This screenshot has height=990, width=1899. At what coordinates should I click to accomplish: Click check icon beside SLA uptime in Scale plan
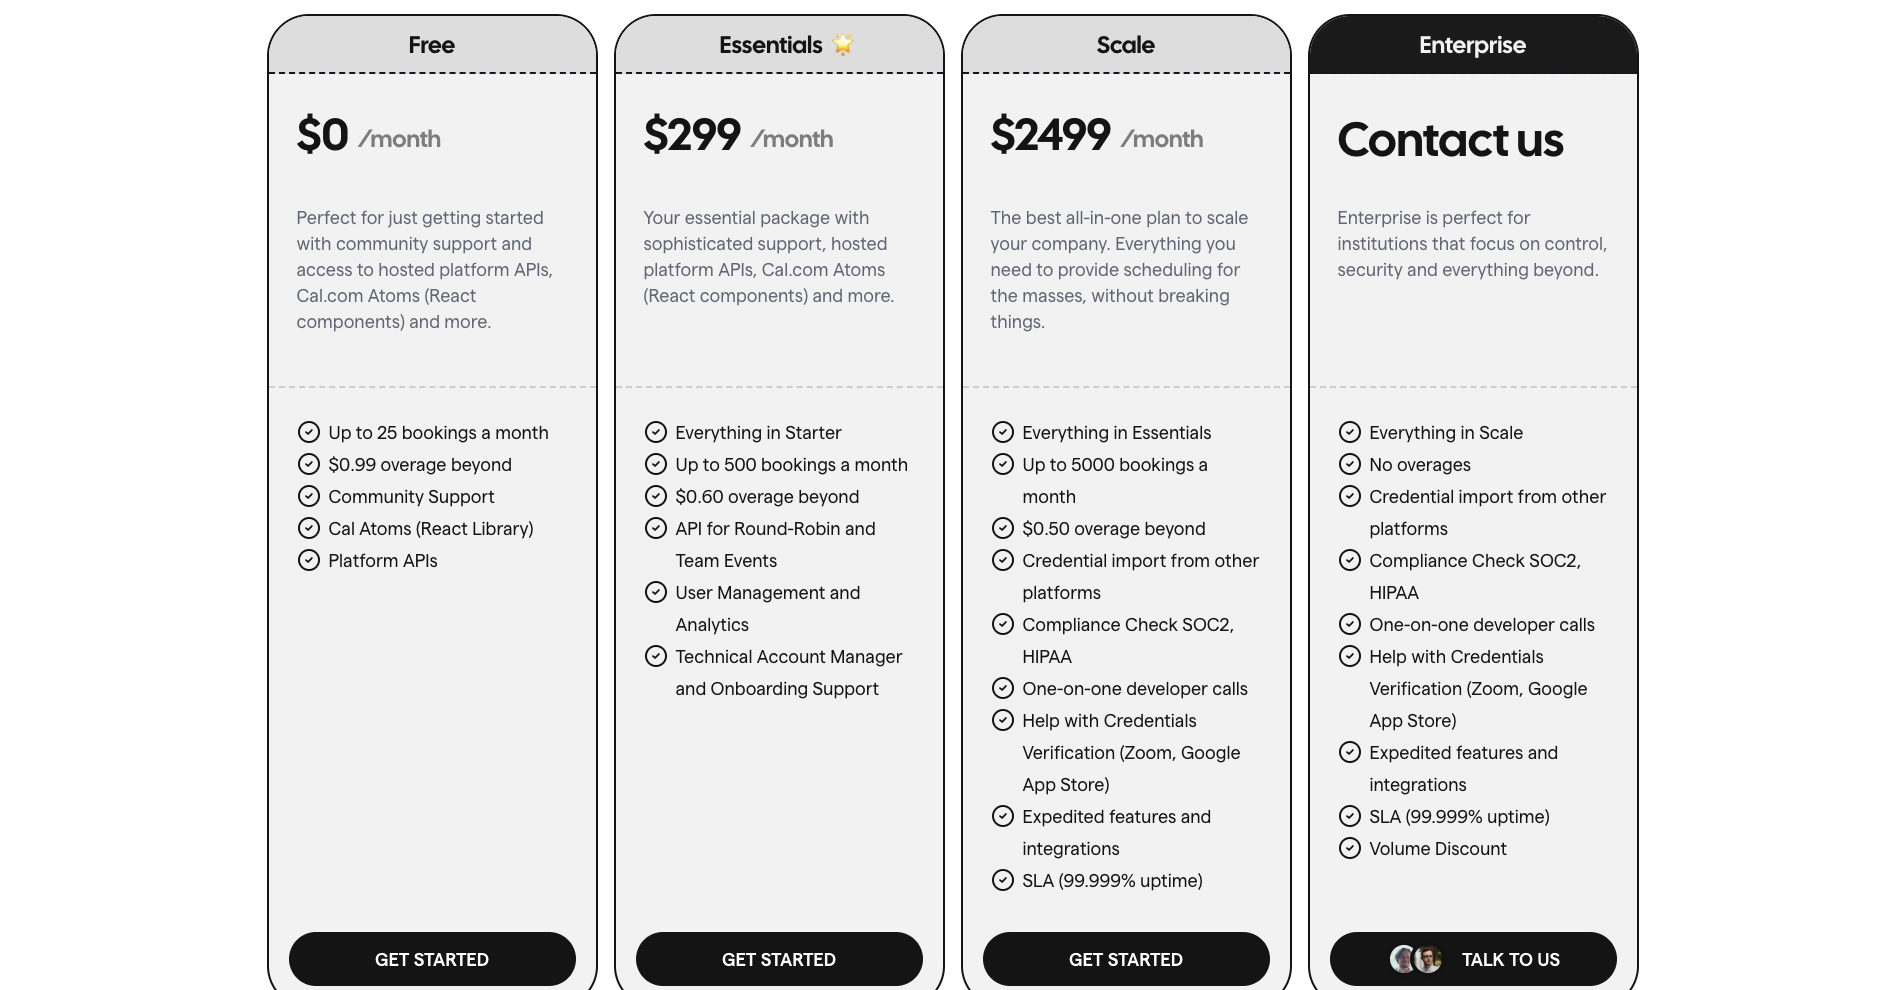1003,880
